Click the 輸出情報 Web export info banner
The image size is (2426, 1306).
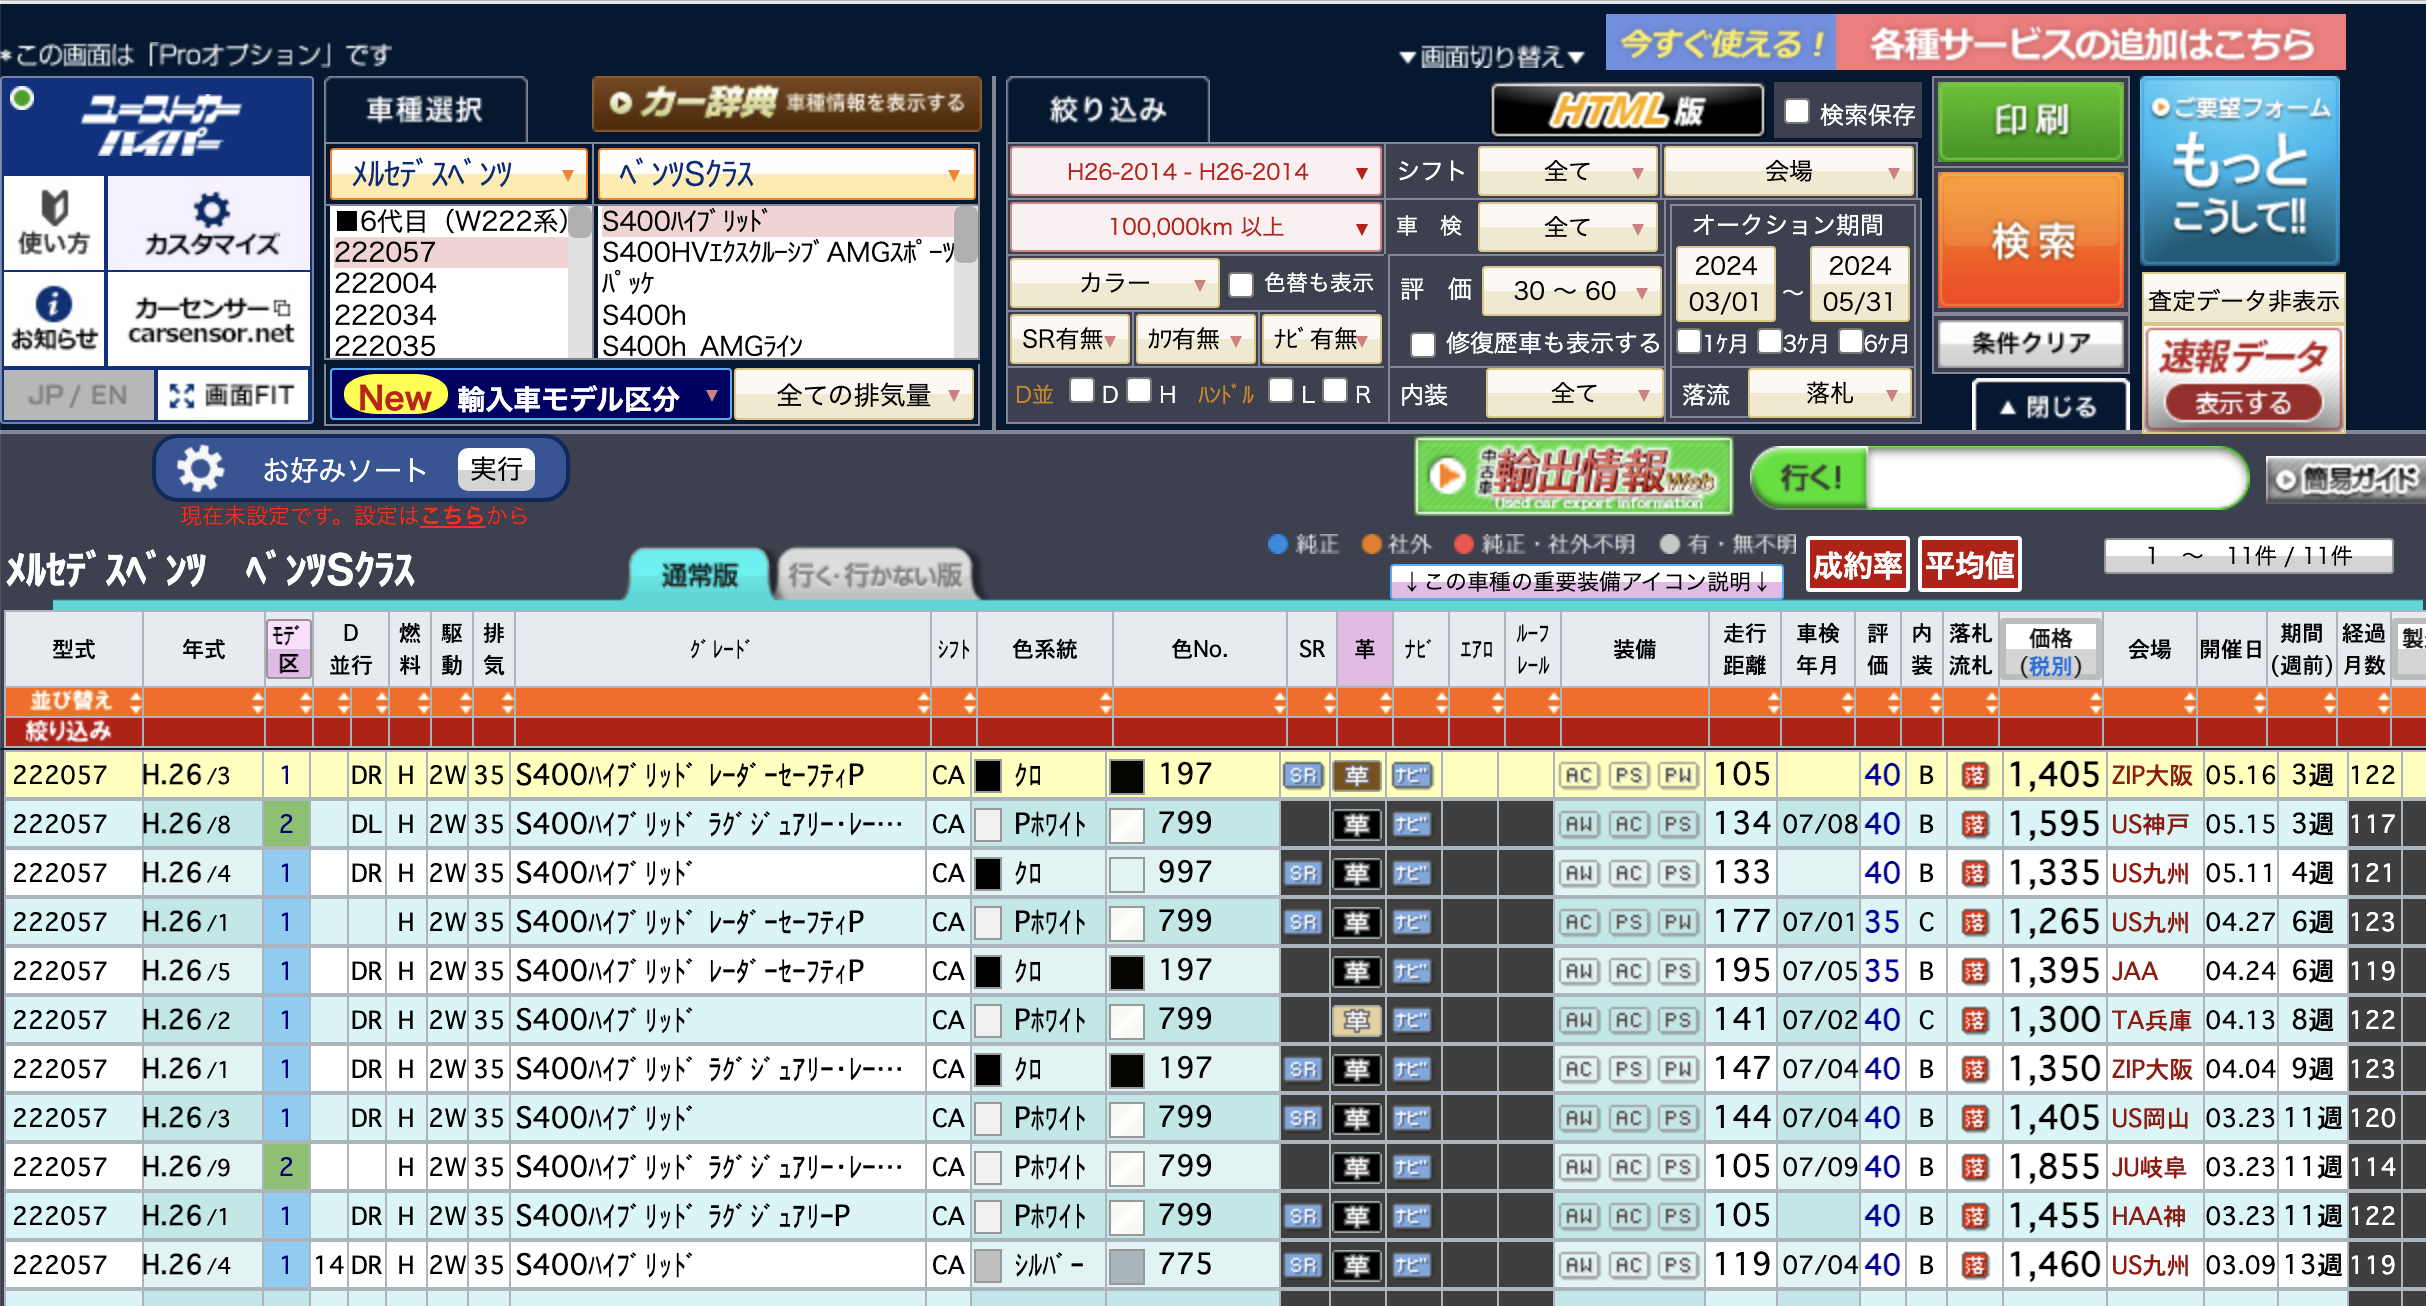1574,476
